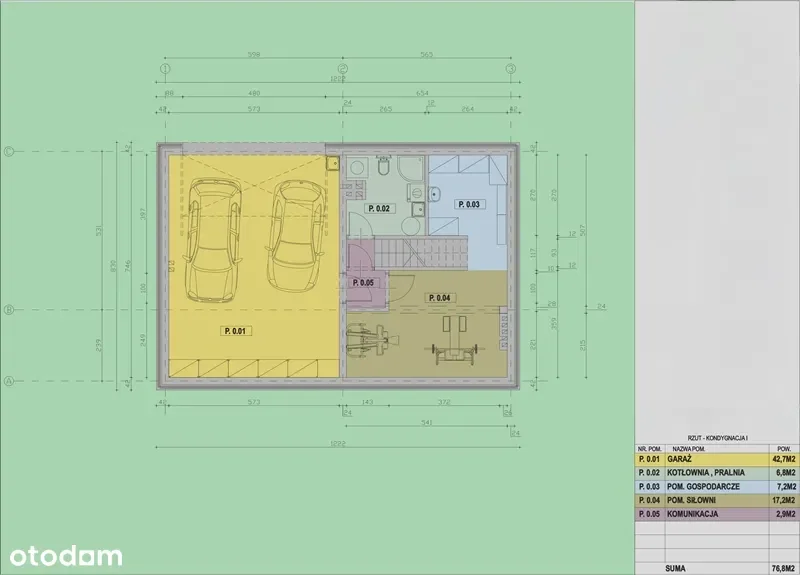Click the P. 0.02 room label on plan
The width and height of the screenshot is (800, 575).
click(378, 208)
